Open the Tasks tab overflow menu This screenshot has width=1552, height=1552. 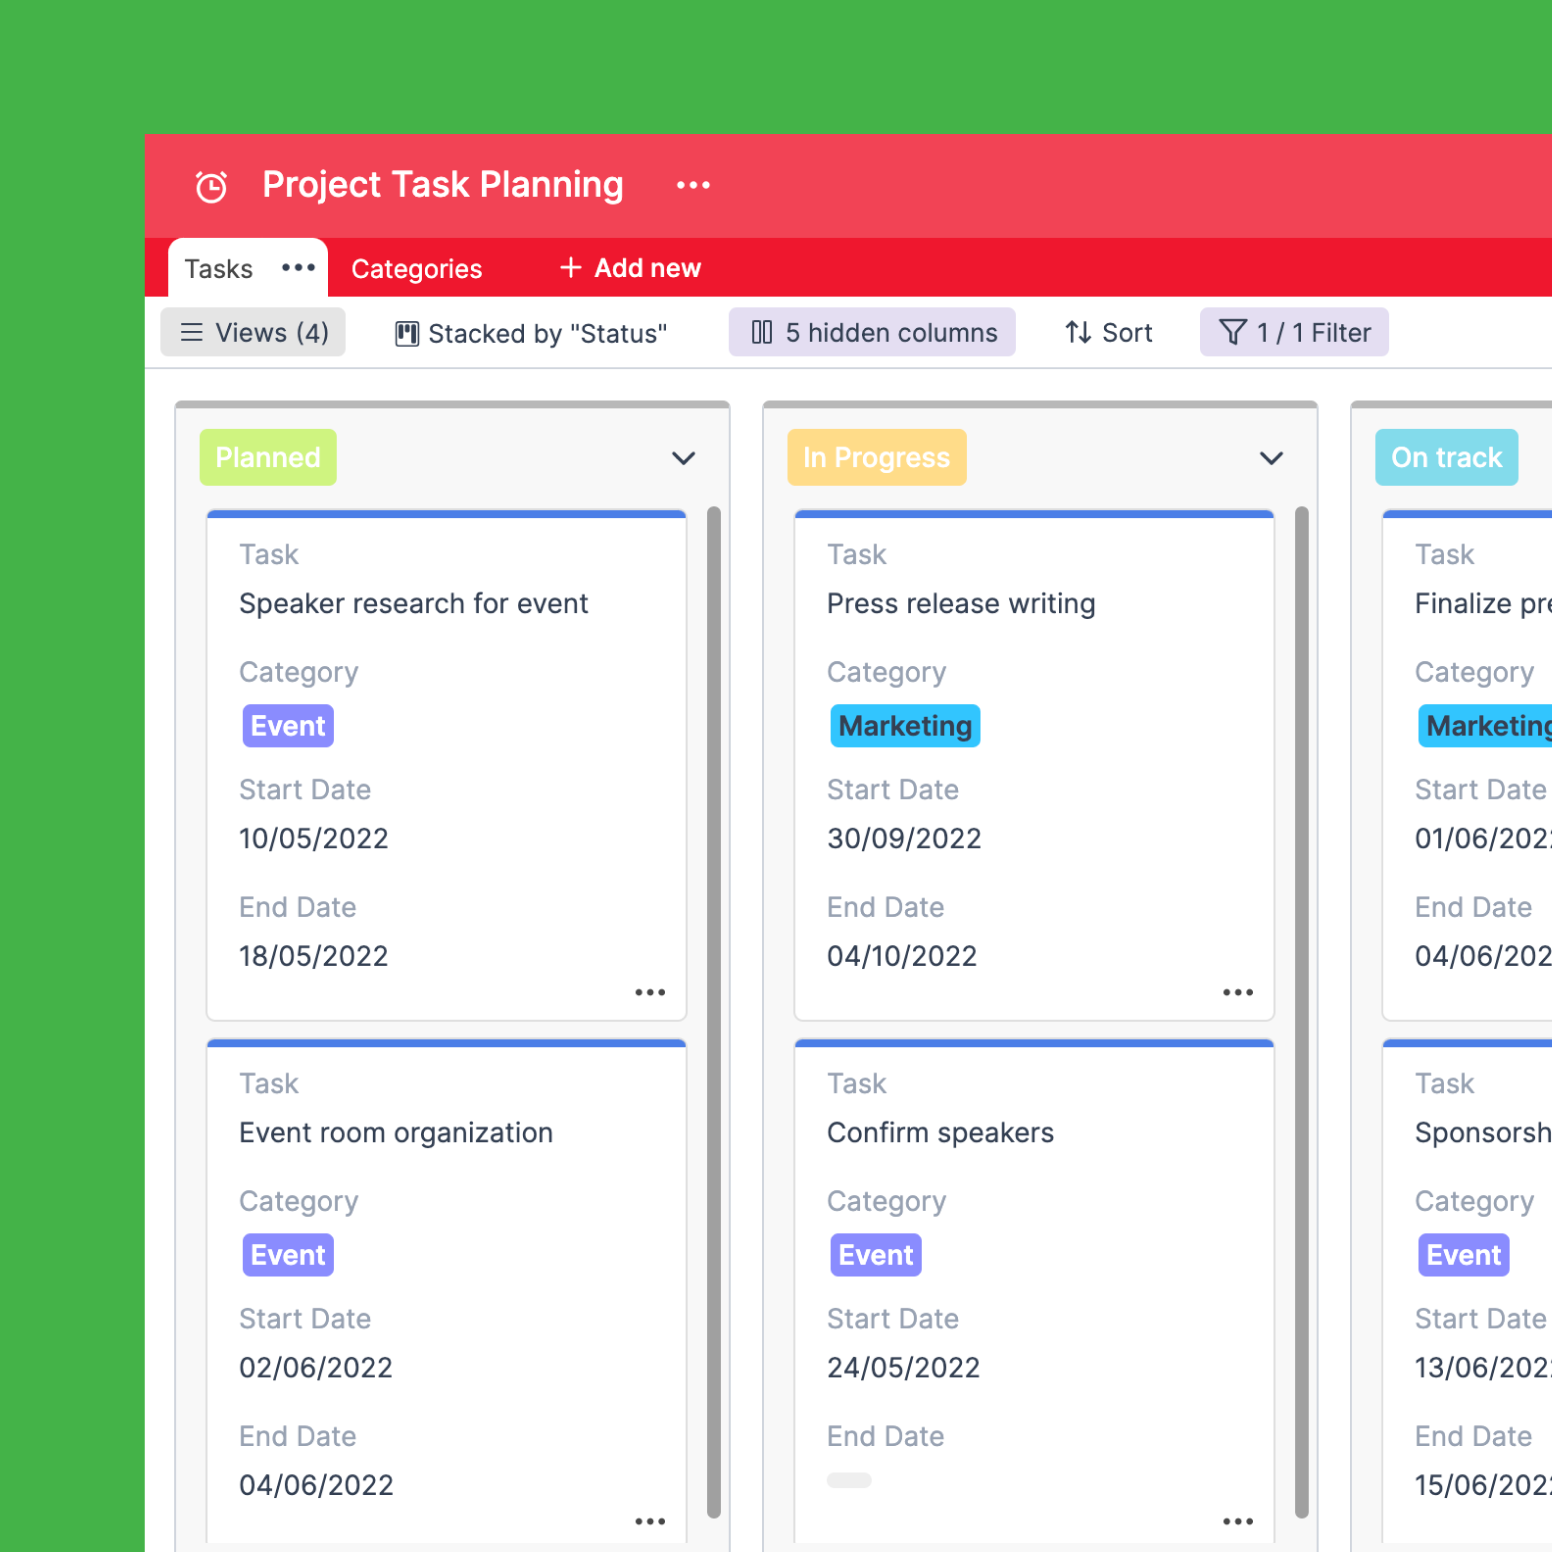[298, 268]
